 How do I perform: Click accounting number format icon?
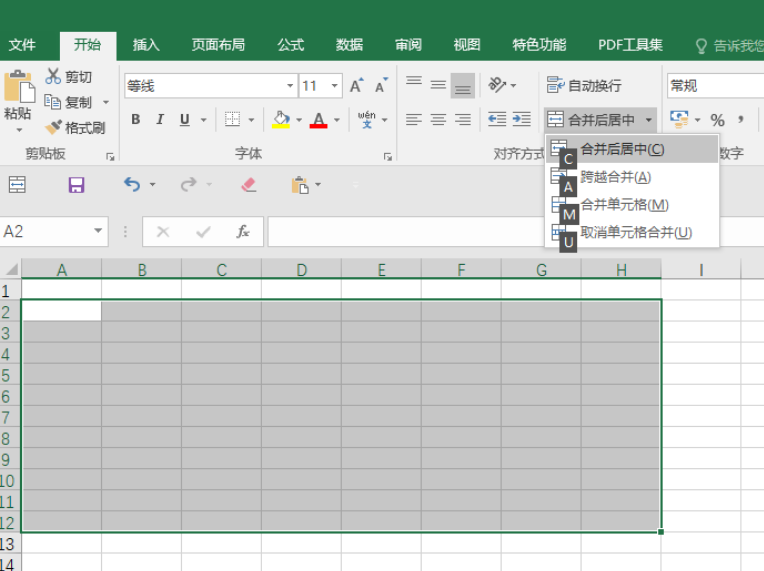point(679,119)
